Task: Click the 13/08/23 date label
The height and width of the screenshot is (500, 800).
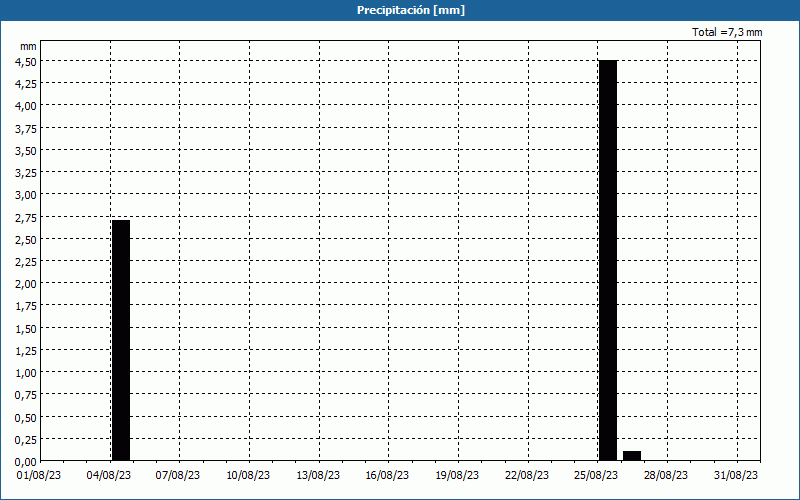Action: [318, 475]
